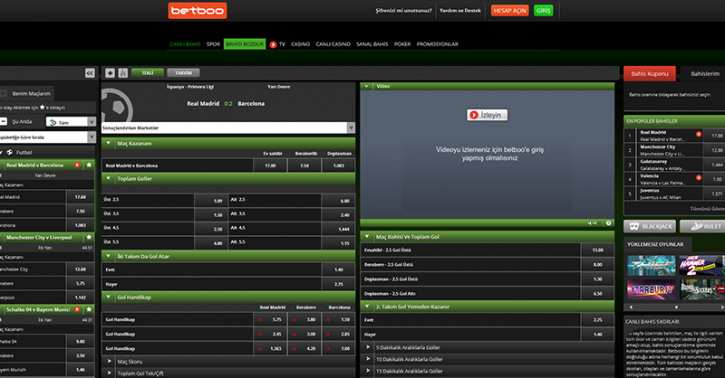Select Evet odds 1.40 in İki Takım Da Gol Atar

(x=338, y=269)
